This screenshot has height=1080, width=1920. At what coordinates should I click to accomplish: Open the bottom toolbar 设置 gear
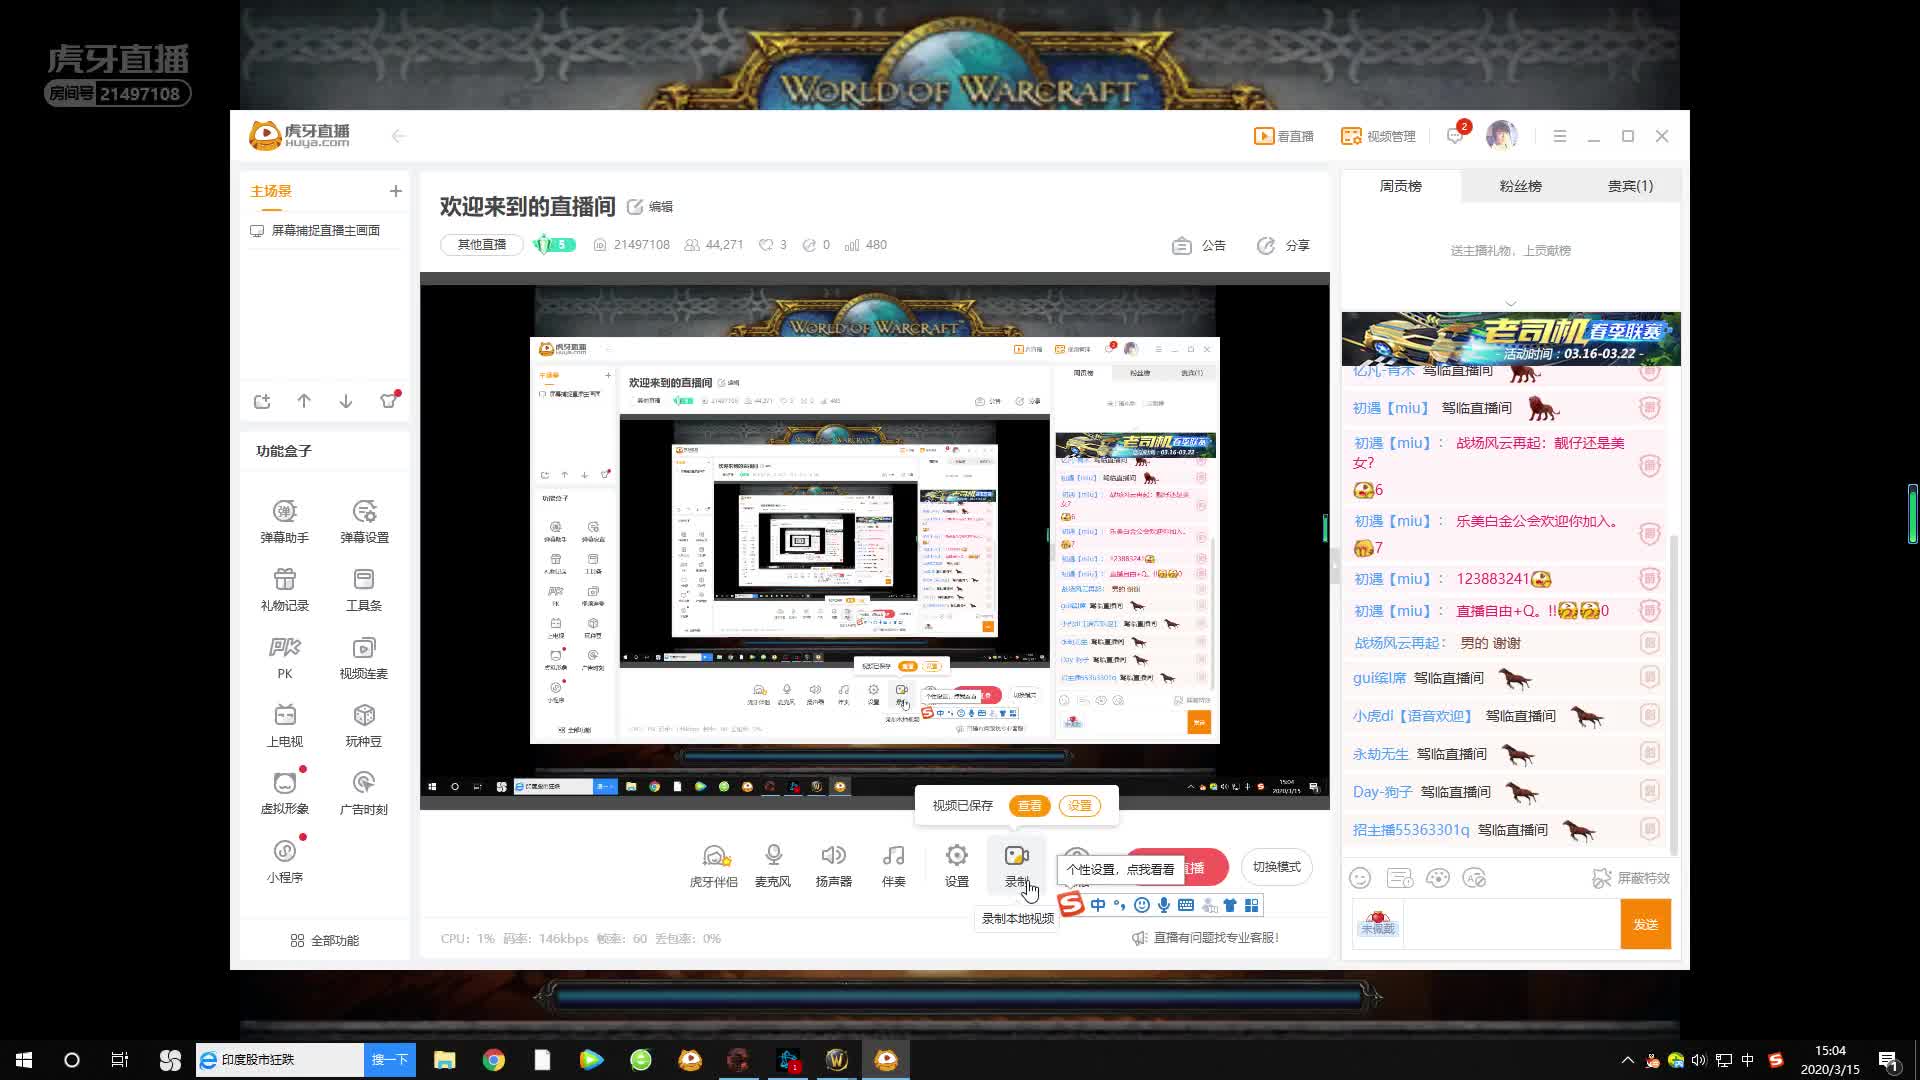coord(957,866)
